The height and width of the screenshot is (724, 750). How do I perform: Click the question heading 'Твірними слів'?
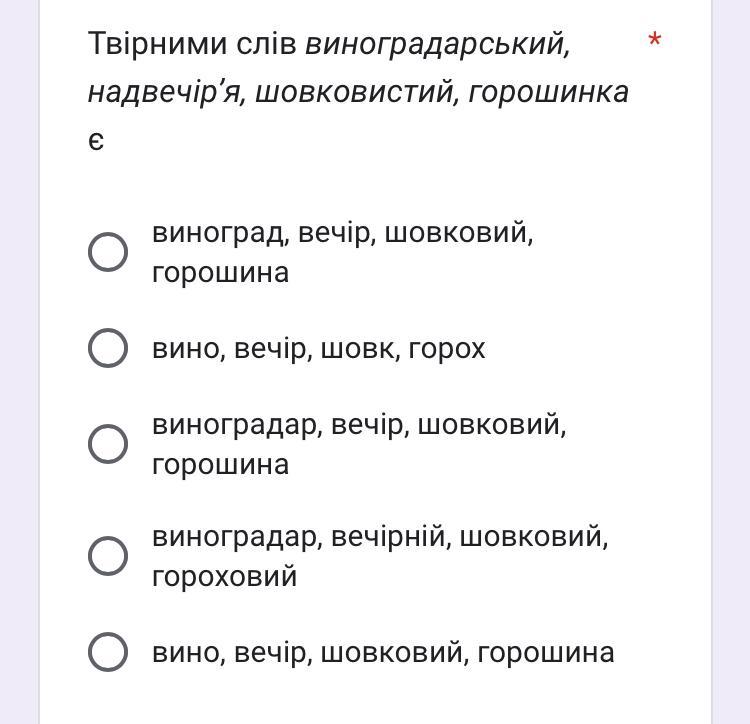click(192, 43)
